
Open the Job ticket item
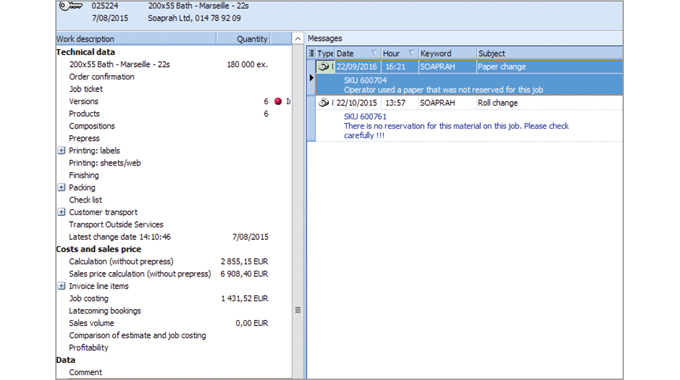pyautogui.click(x=86, y=89)
